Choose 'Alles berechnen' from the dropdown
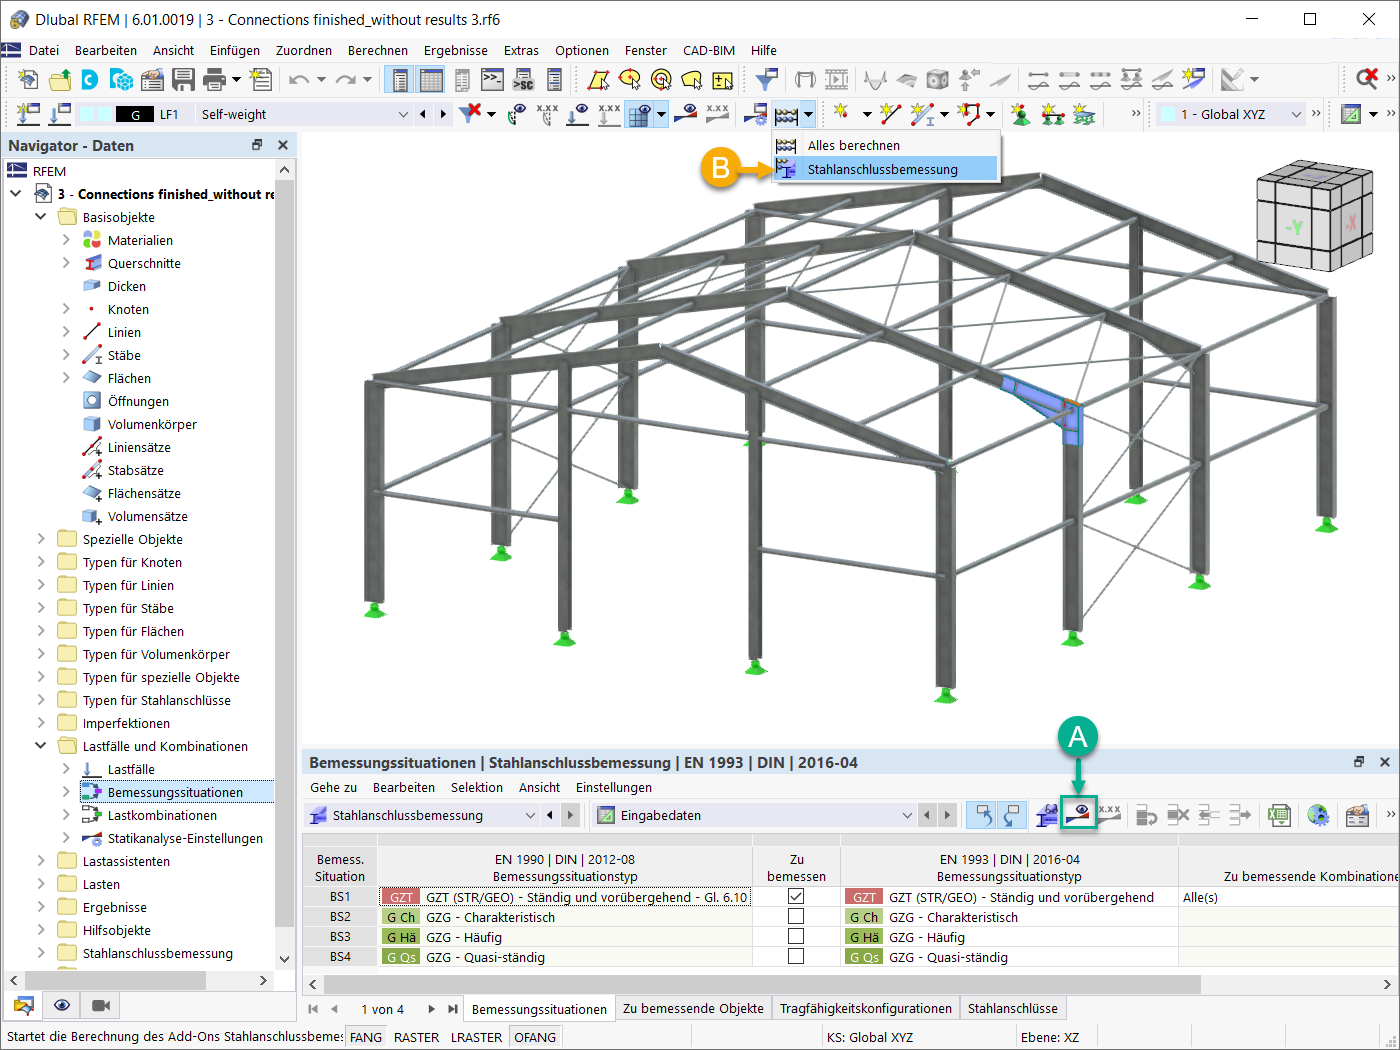 (886, 145)
